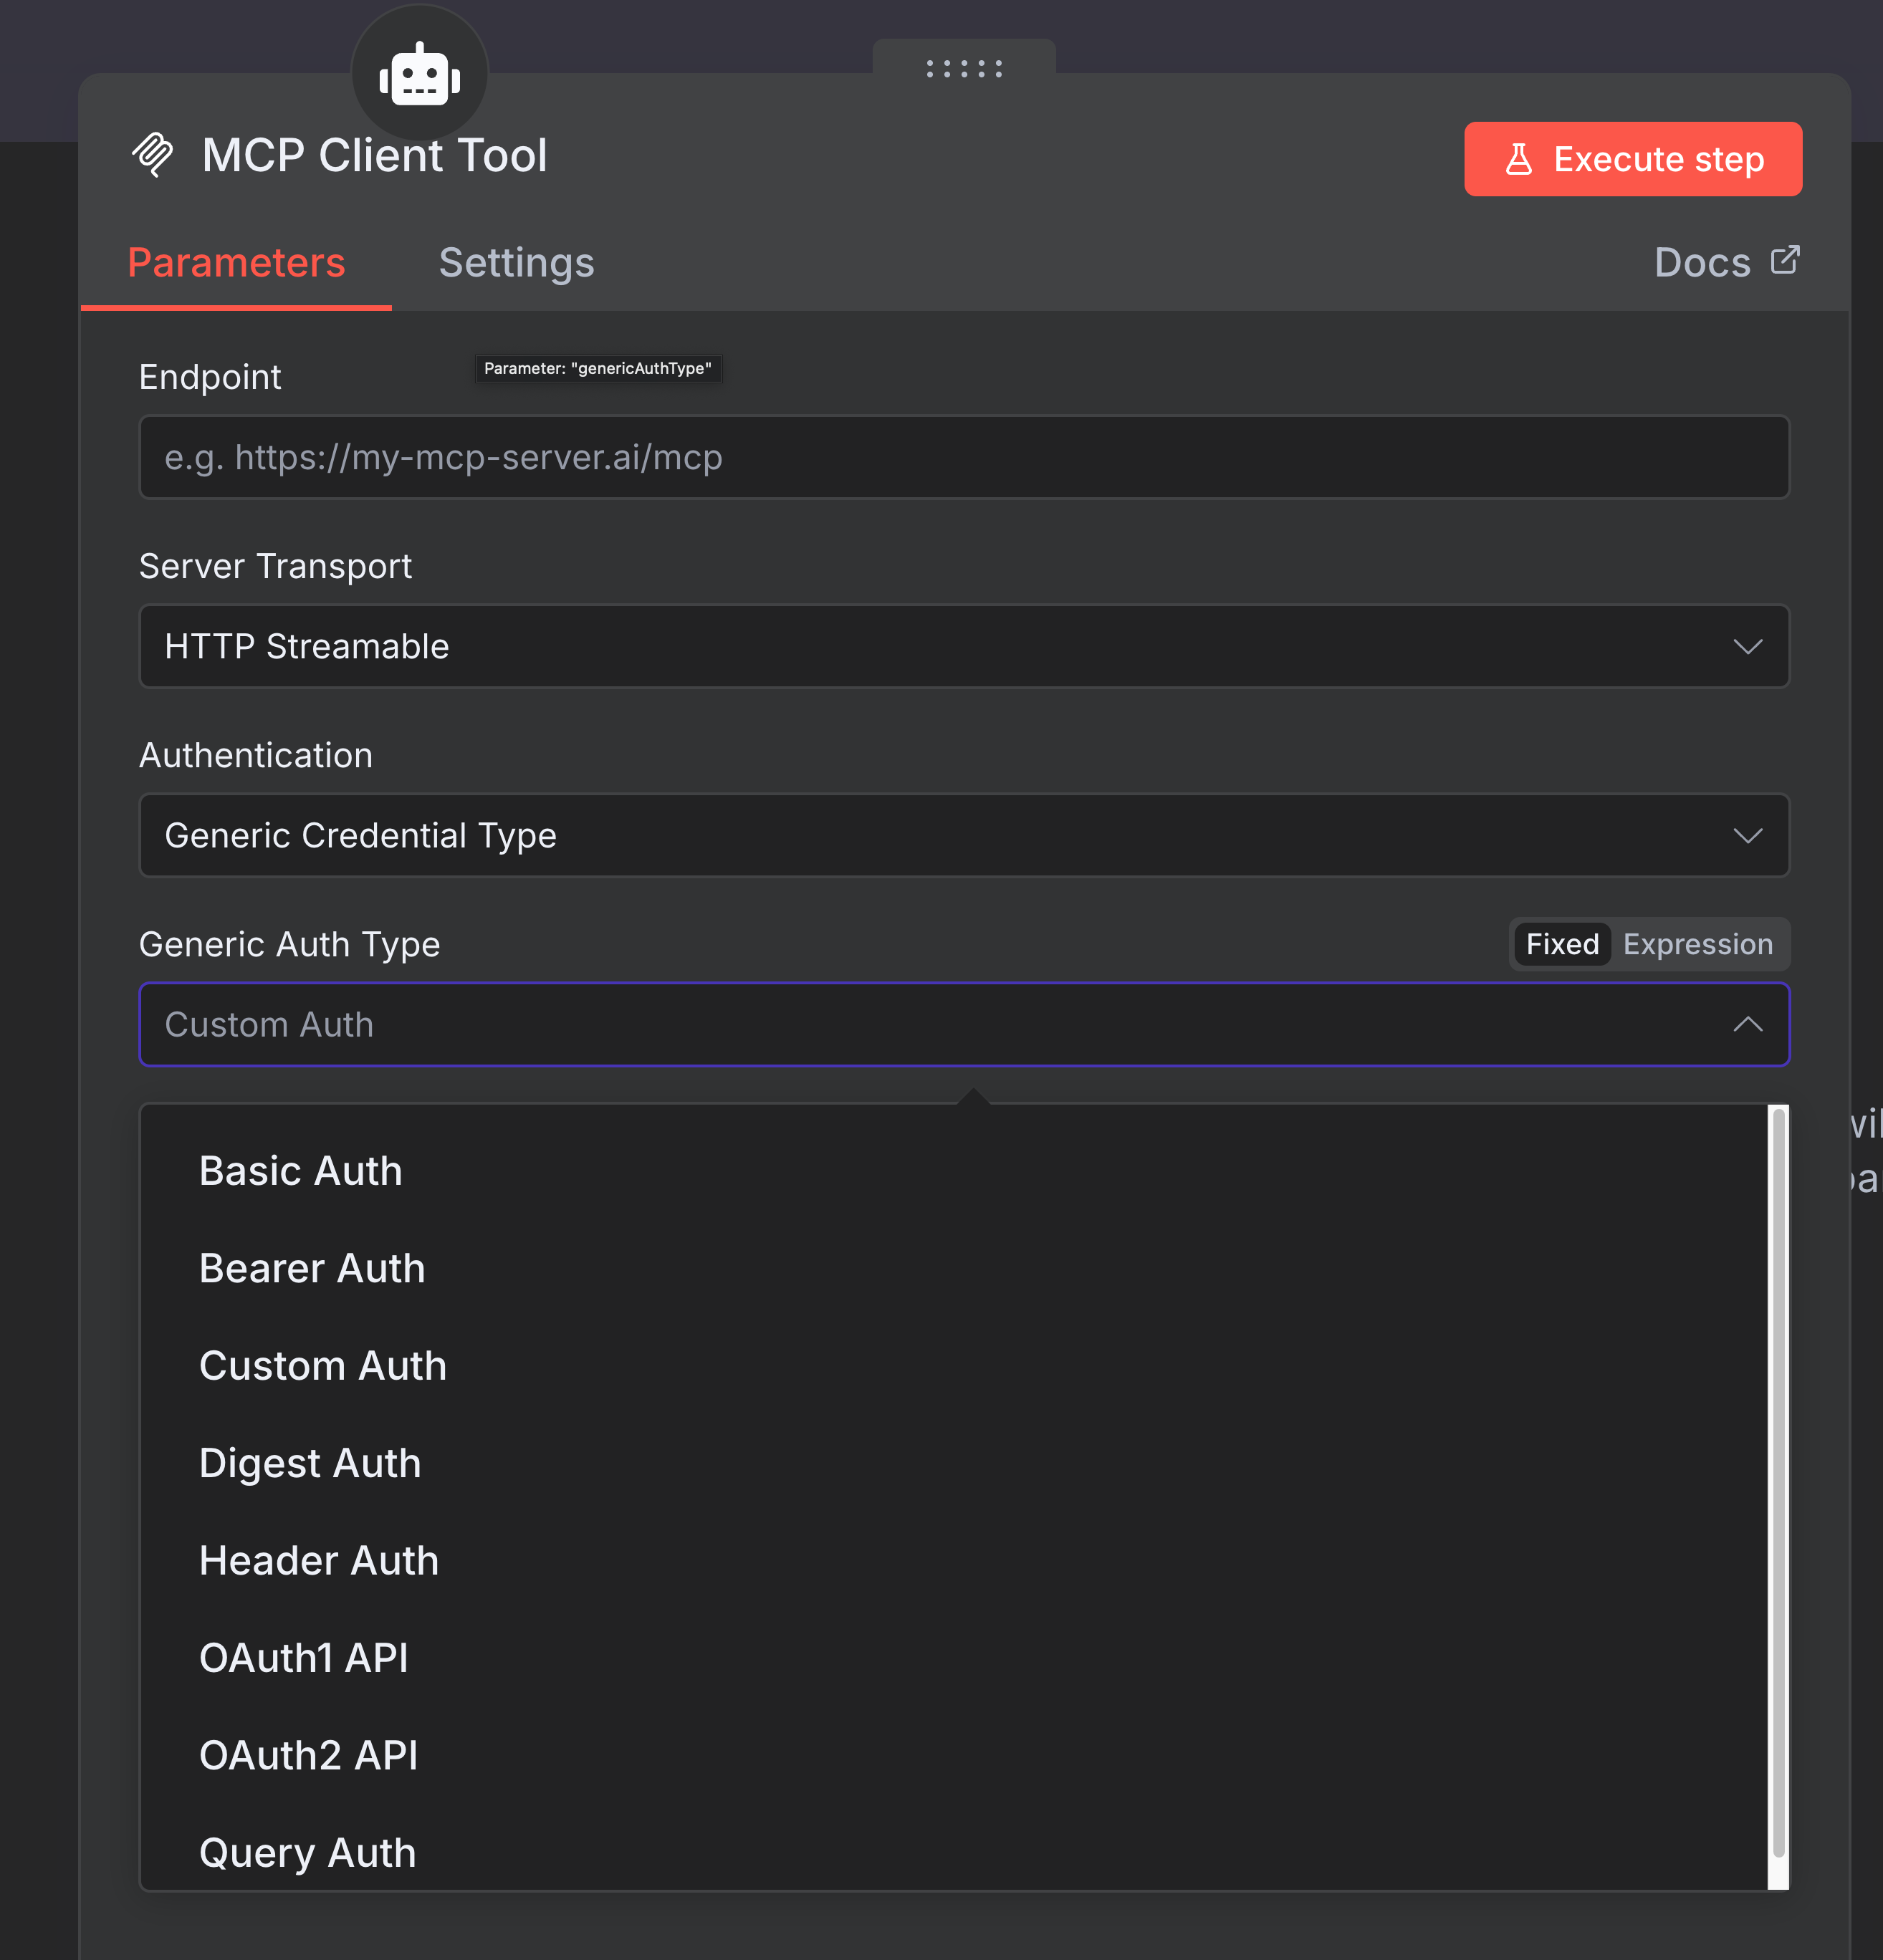Switch to the Settings tab
The width and height of the screenshot is (1883, 1960).
pos(516,263)
